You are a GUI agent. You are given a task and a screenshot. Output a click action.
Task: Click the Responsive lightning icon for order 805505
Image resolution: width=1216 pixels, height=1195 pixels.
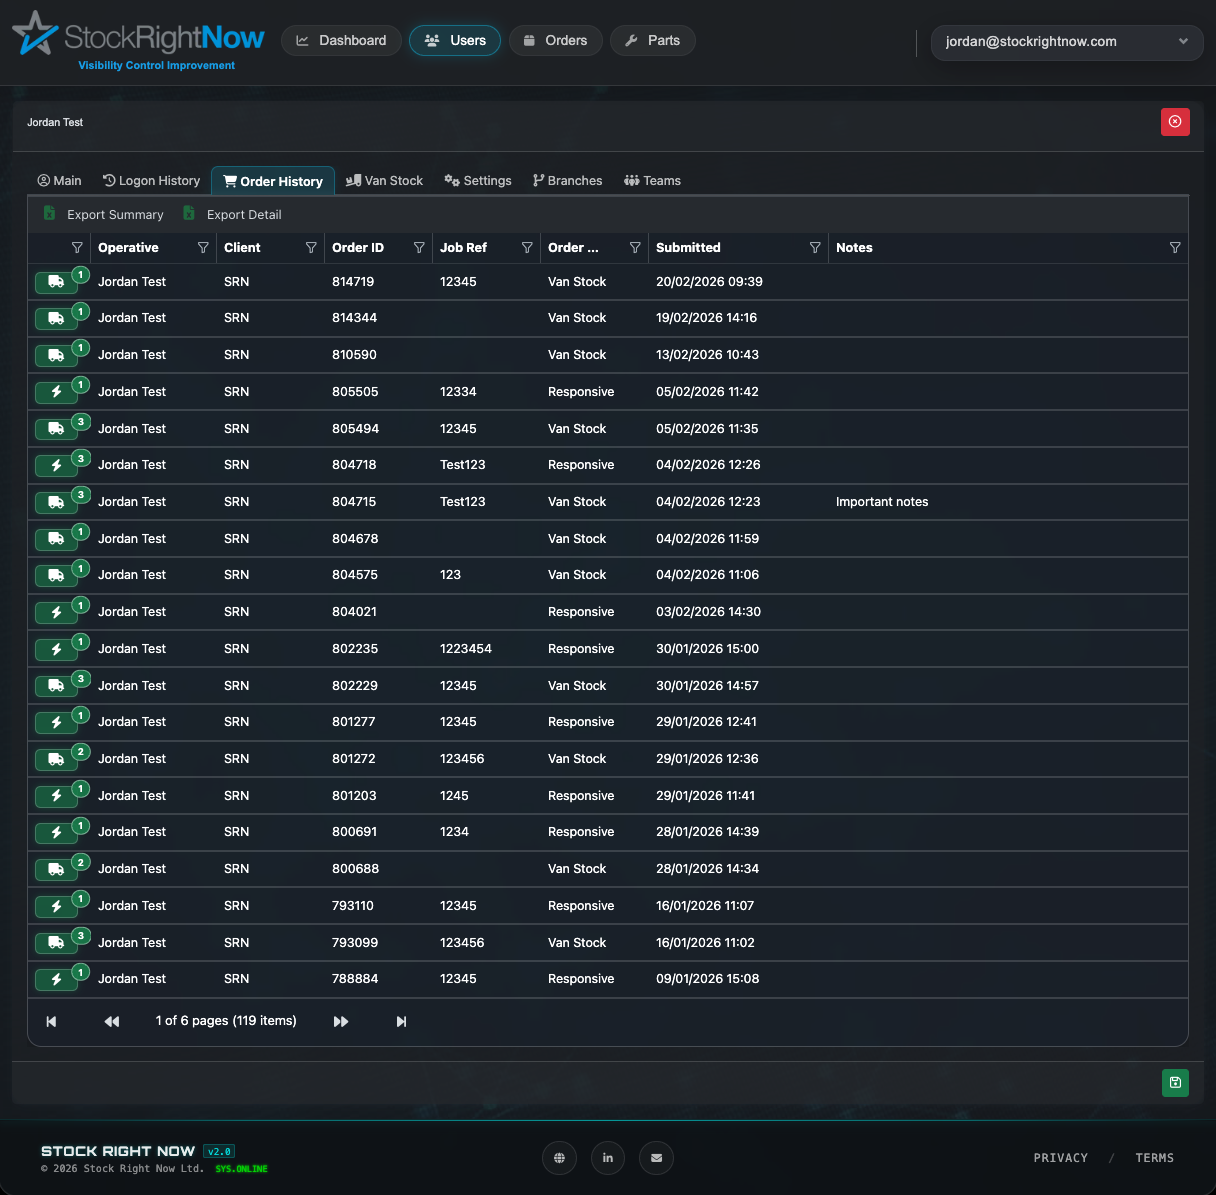pos(55,391)
